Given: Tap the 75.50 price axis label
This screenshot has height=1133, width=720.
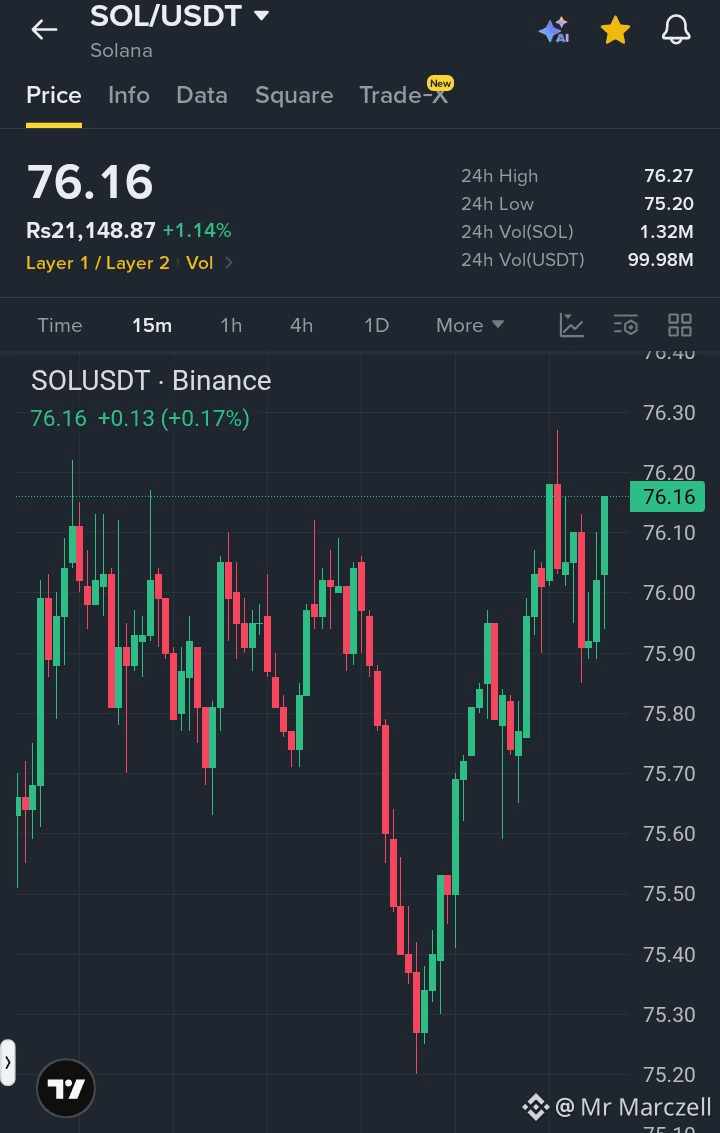Looking at the screenshot, I should 669,894.
